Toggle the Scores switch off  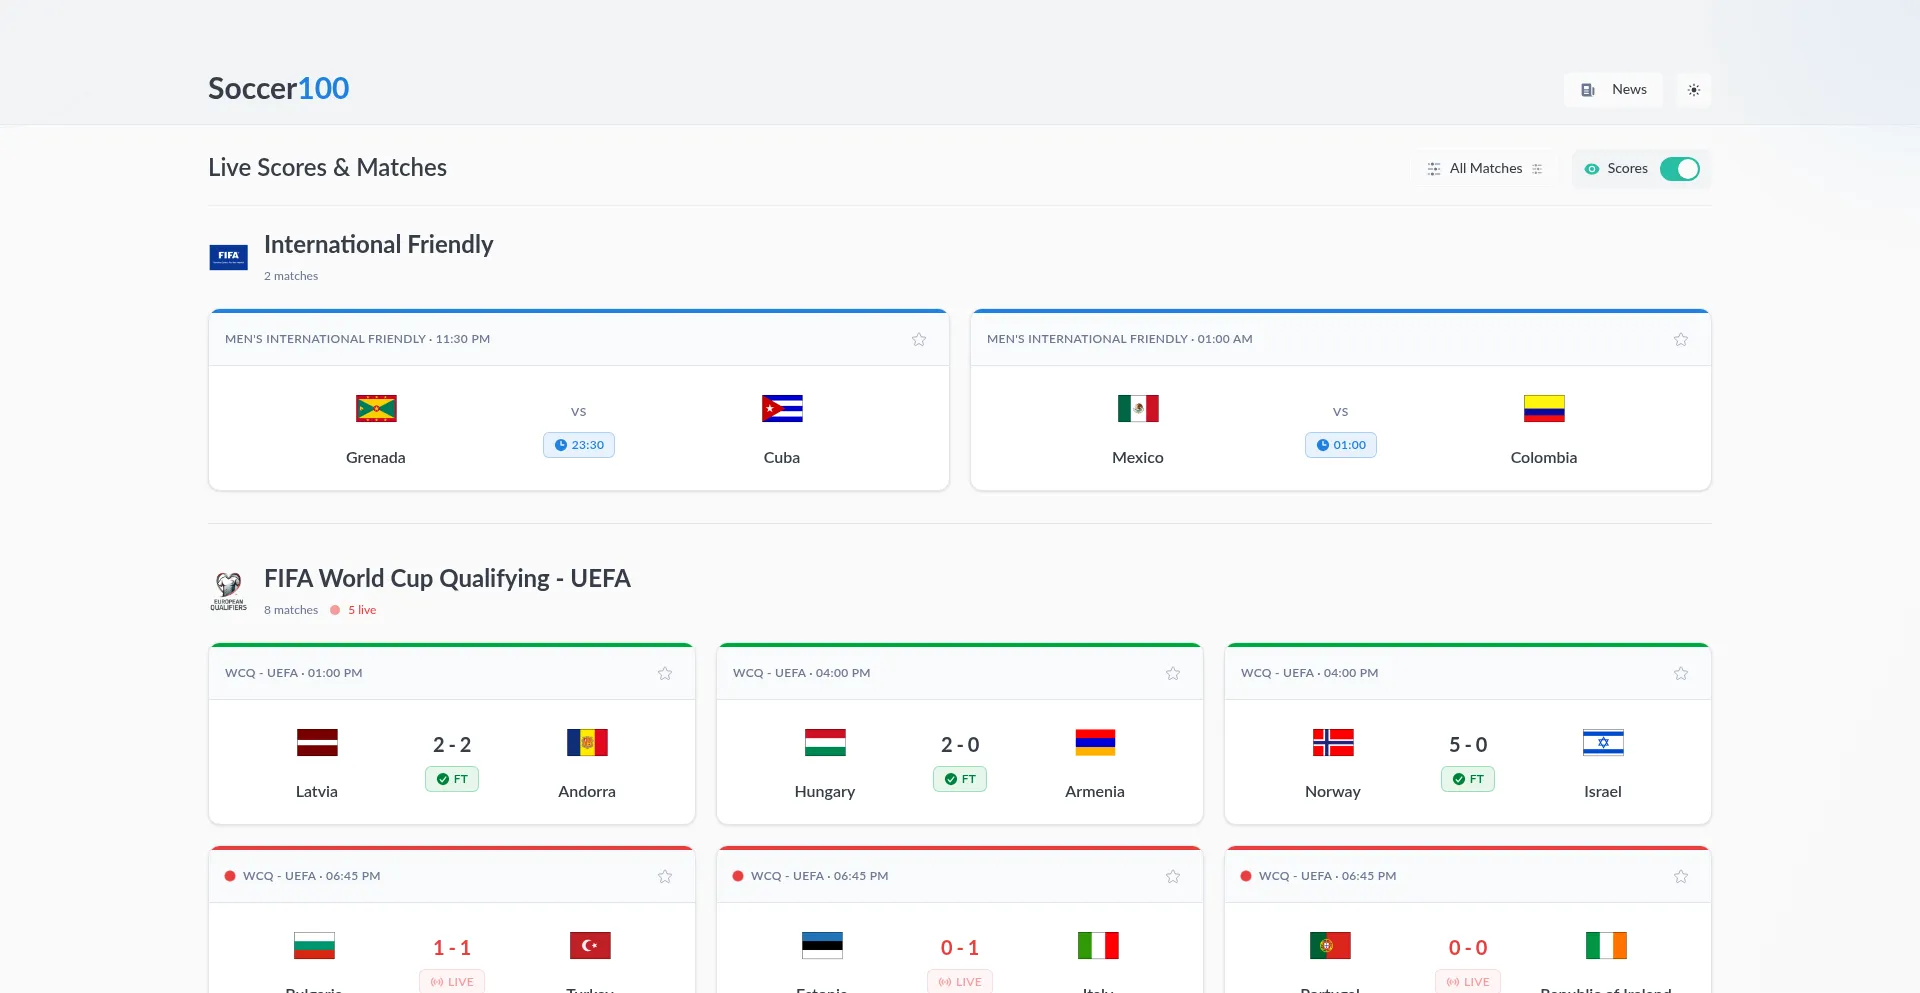tap(1679, 169)
